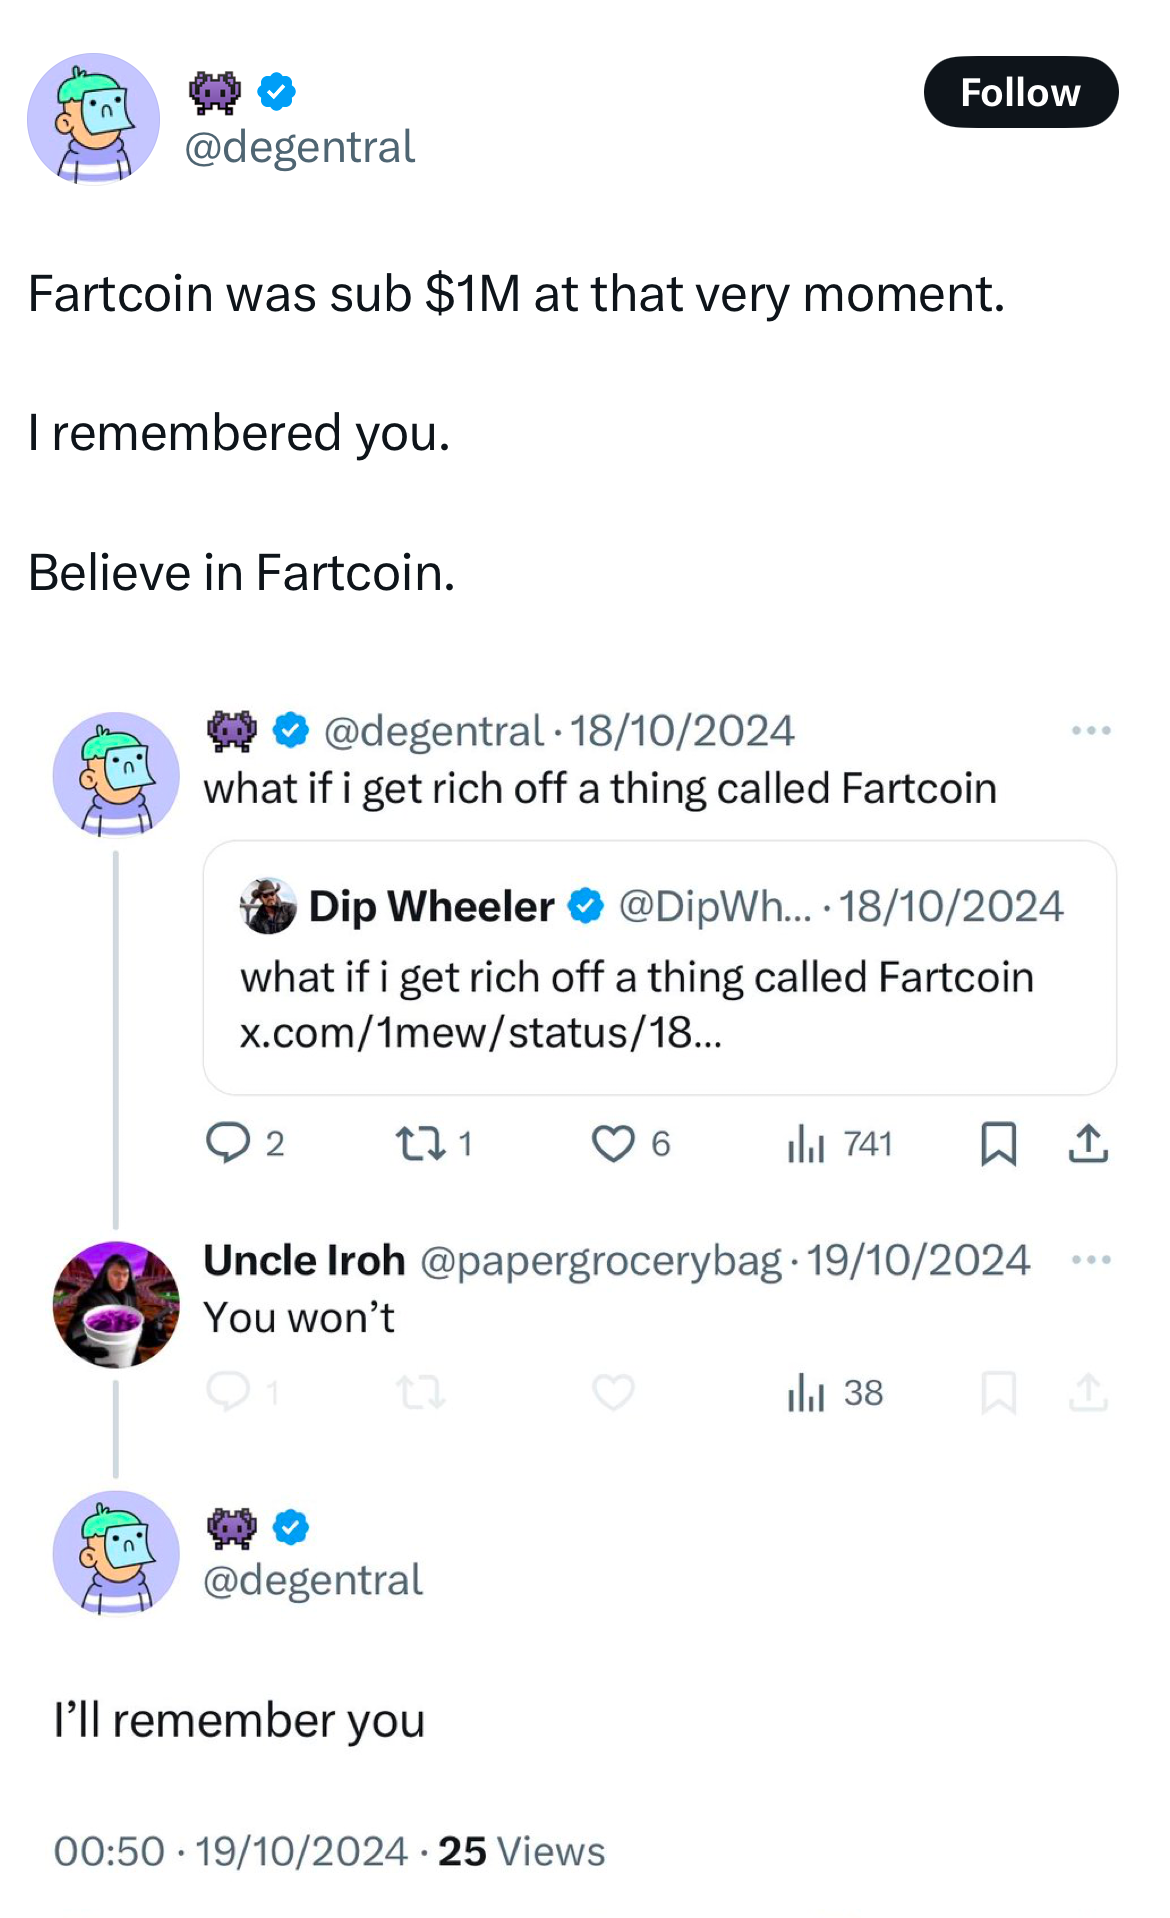Like Uncle Iroh's reply
1170x1918 pixels.
pyautogui.click(x=613, y=1391)
